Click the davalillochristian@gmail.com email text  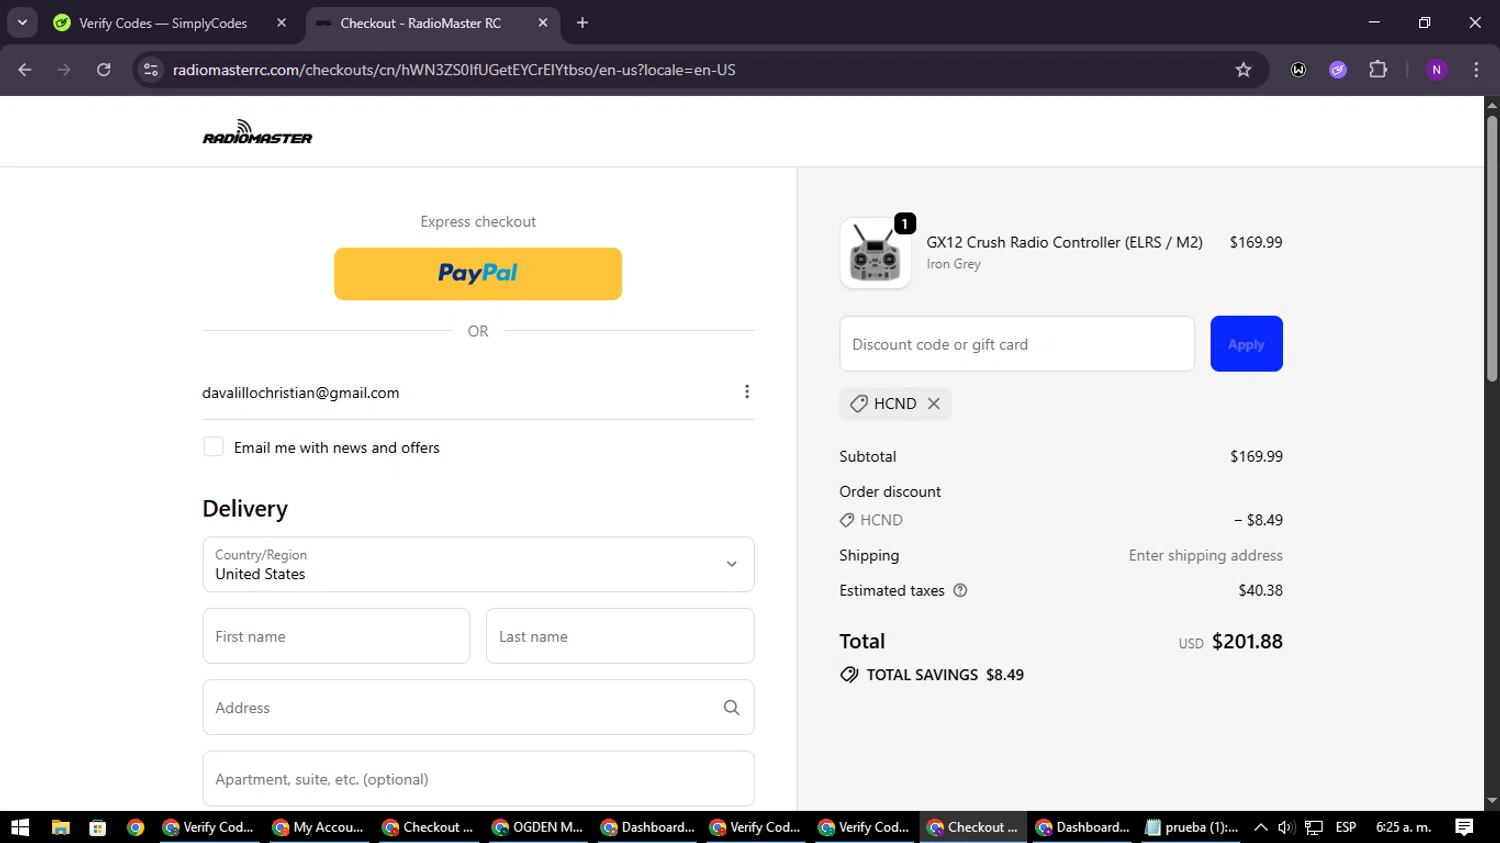click(301, 393)
